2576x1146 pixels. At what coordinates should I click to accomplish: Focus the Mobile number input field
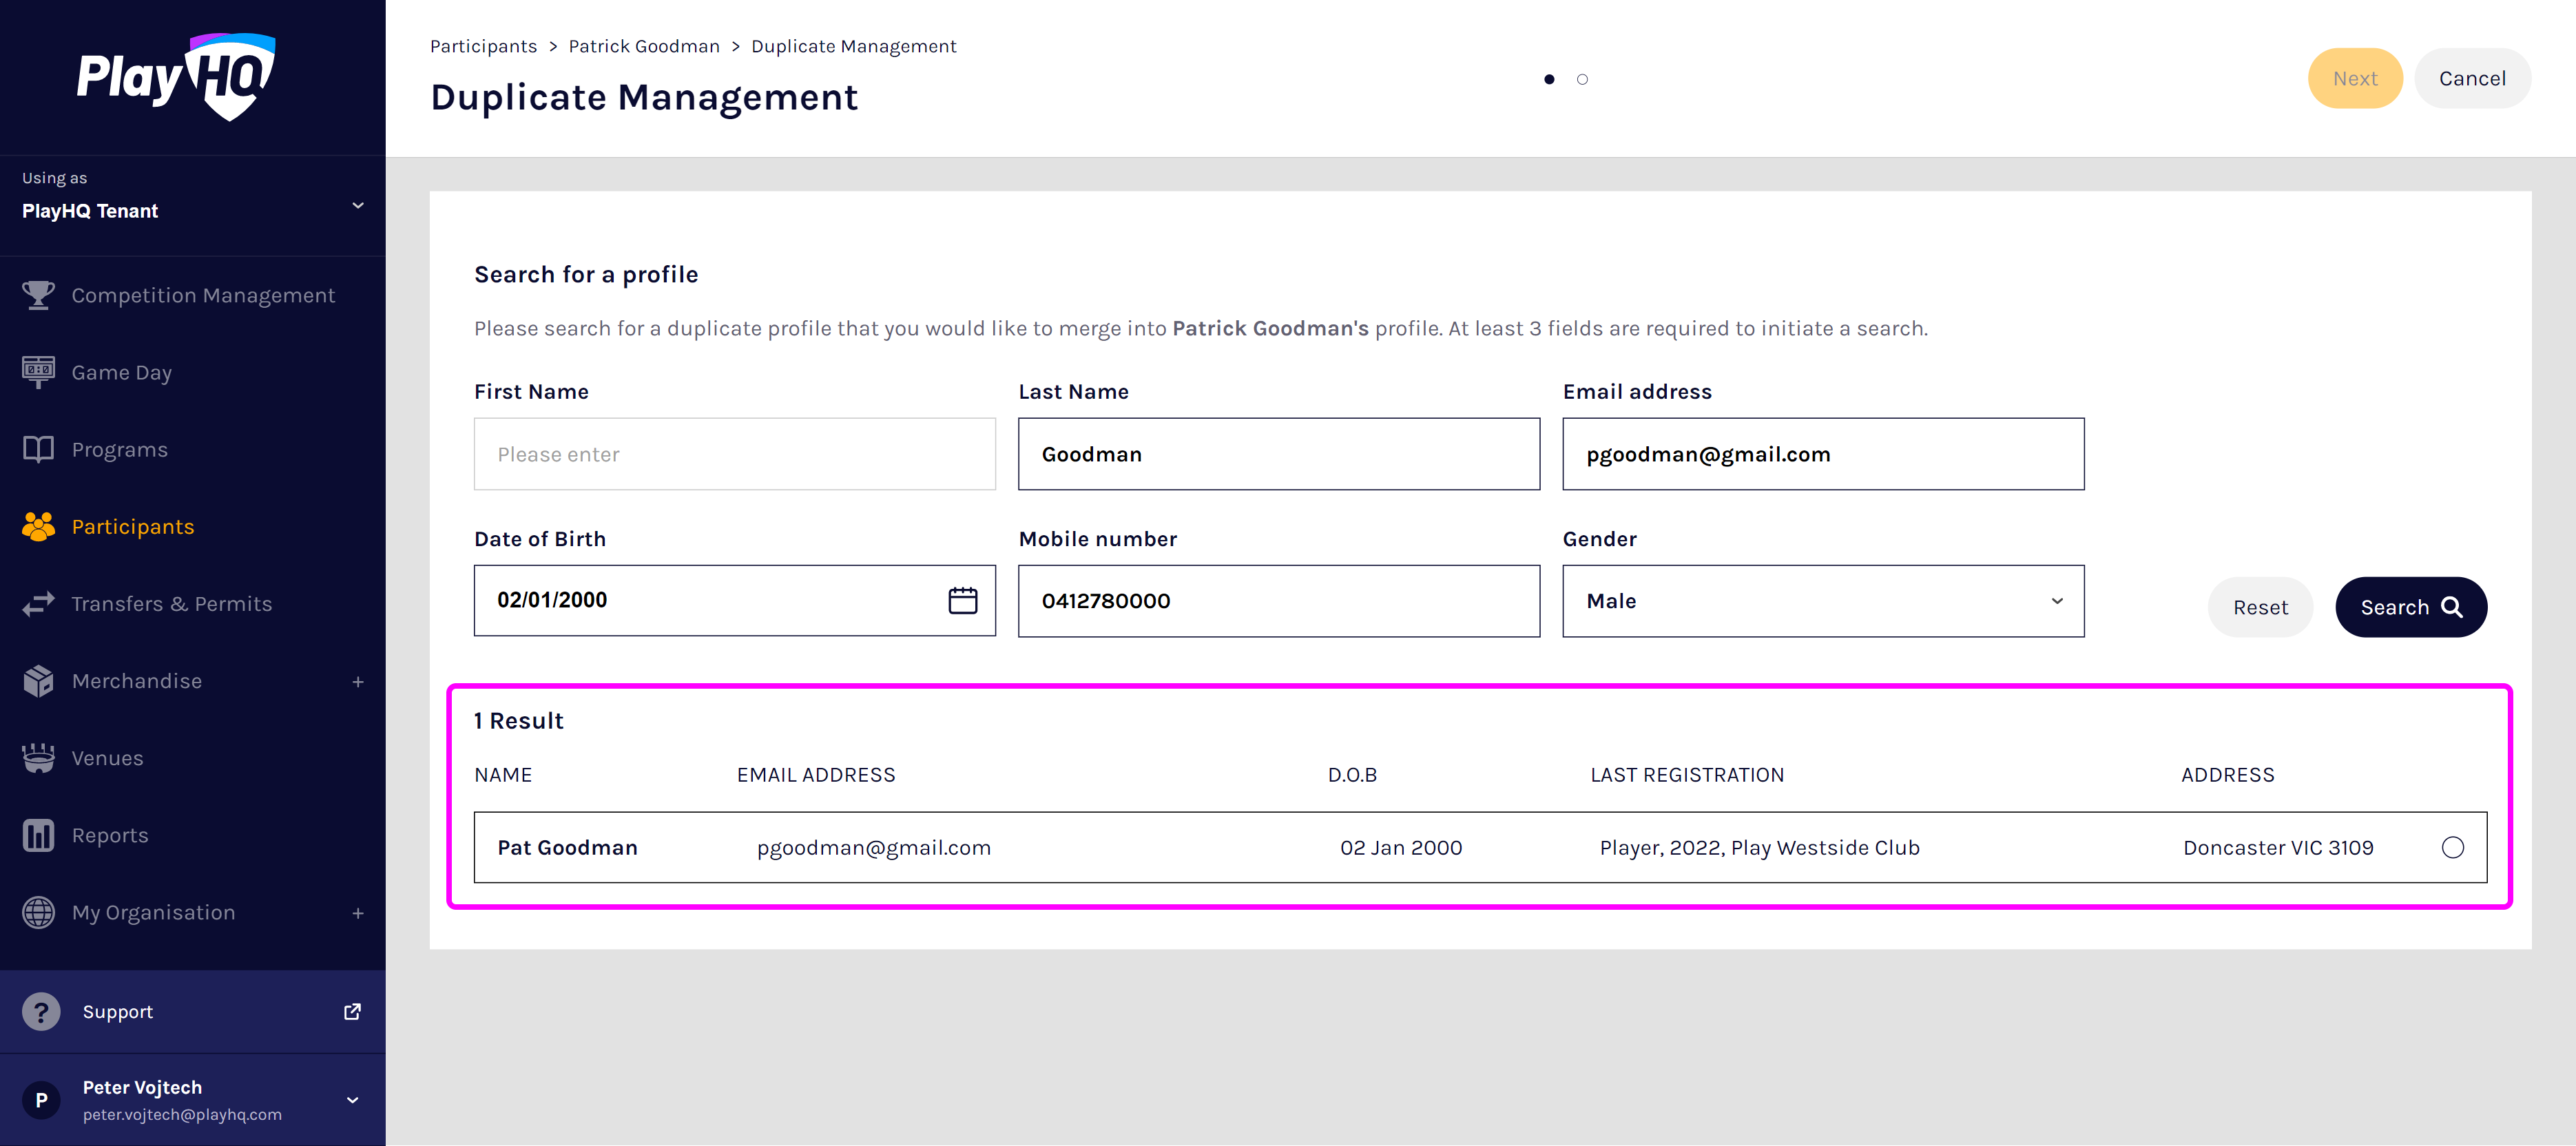(x=1278, y=601)
